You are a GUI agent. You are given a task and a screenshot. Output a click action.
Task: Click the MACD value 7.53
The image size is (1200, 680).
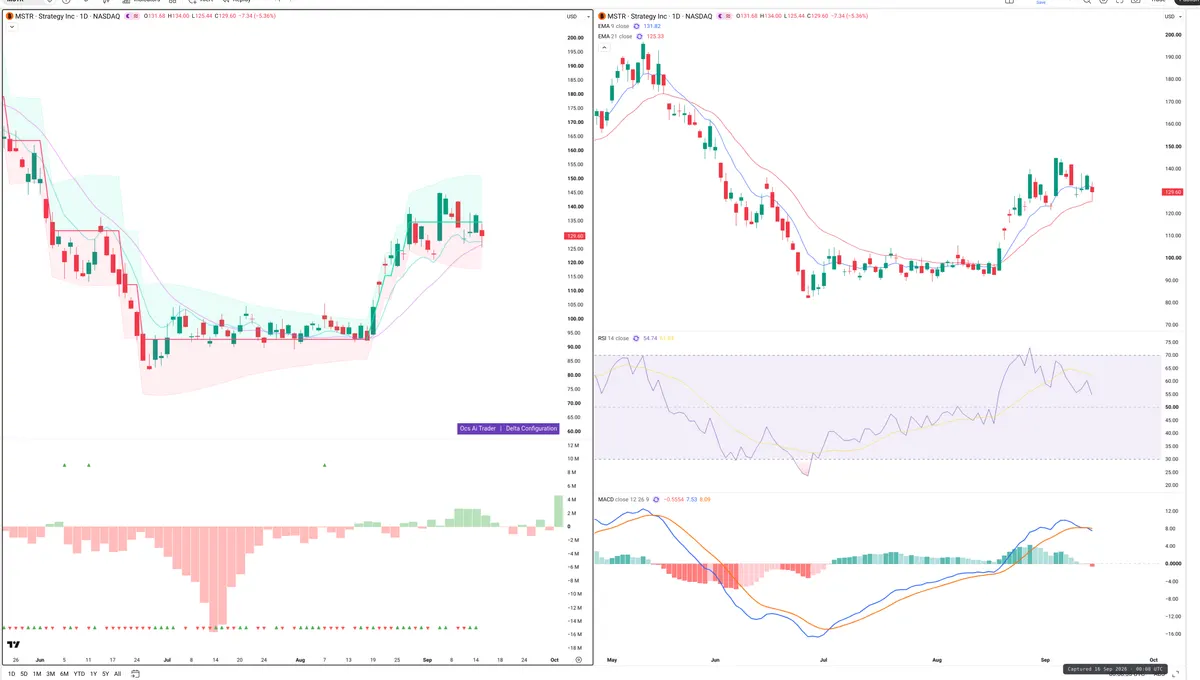coord(691,499)
